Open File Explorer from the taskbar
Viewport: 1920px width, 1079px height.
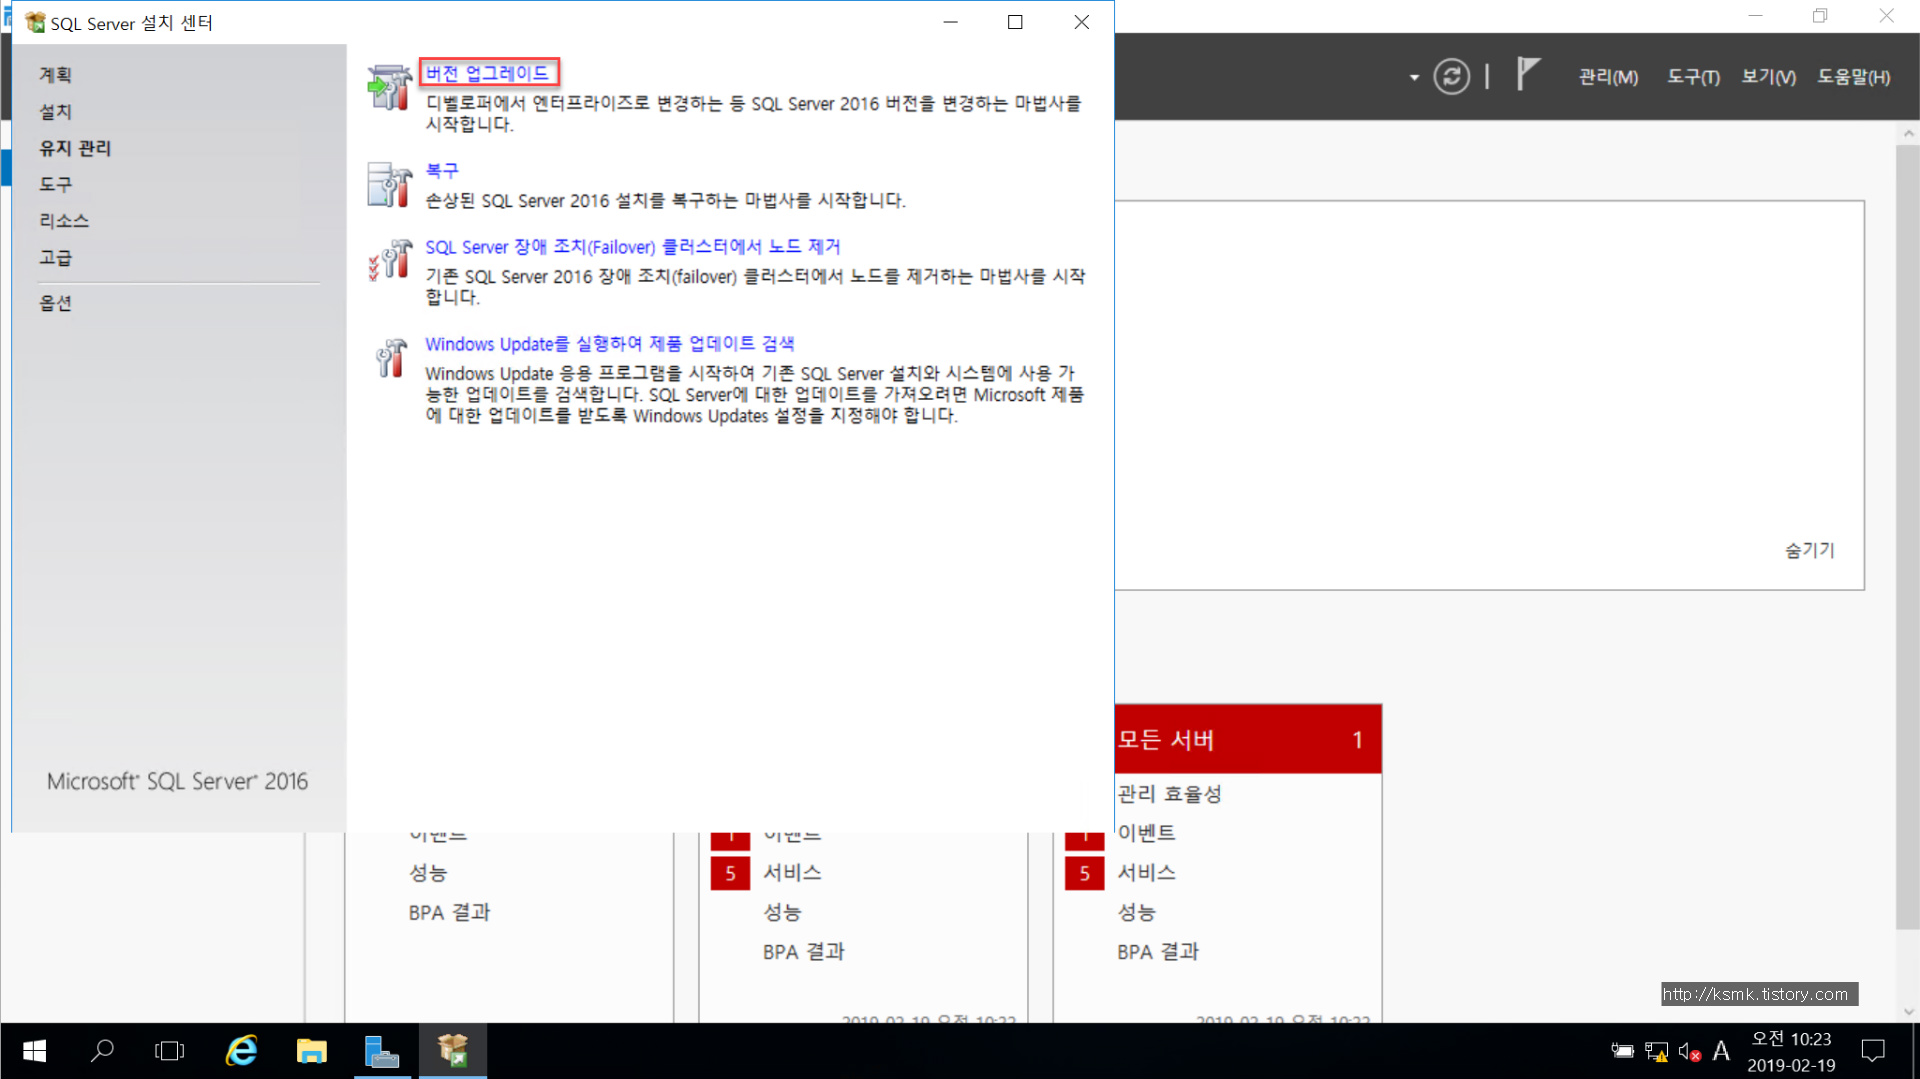[x=311, y=1051]
